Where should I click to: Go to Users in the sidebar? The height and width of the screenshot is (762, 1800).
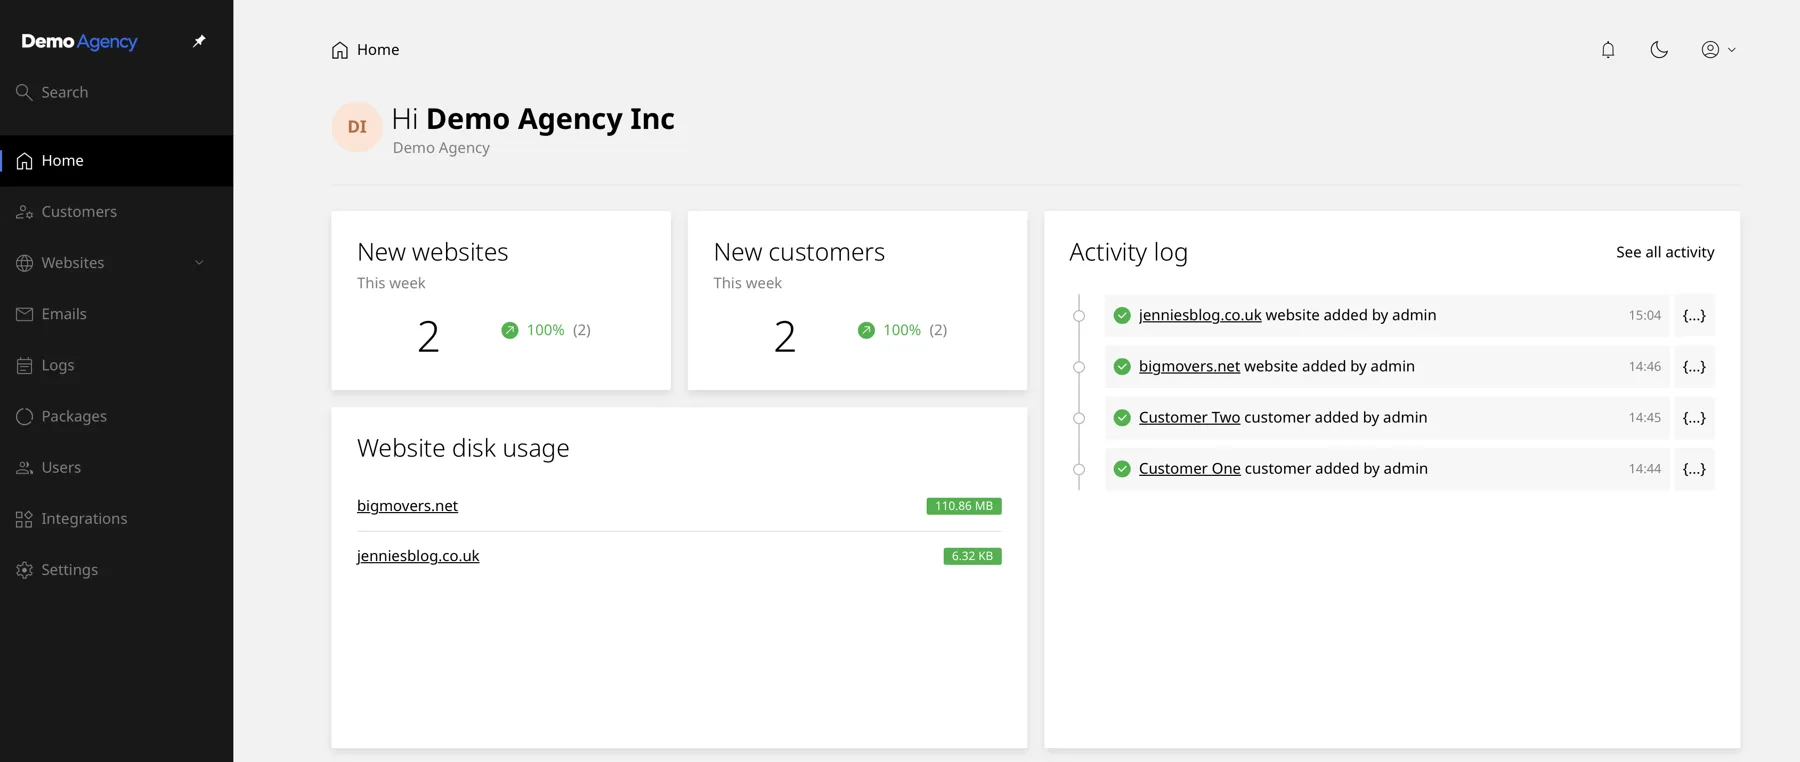click(x=116, y=467)
